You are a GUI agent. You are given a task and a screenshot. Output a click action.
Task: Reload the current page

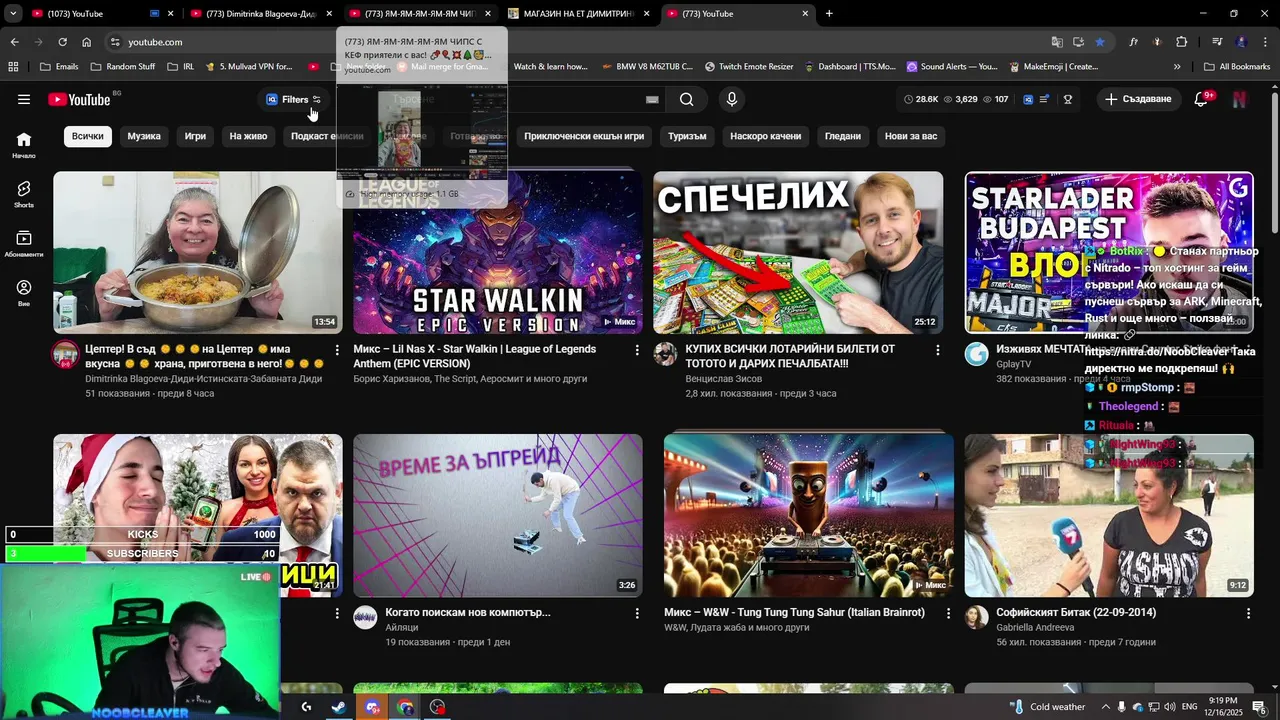point(62,42)
